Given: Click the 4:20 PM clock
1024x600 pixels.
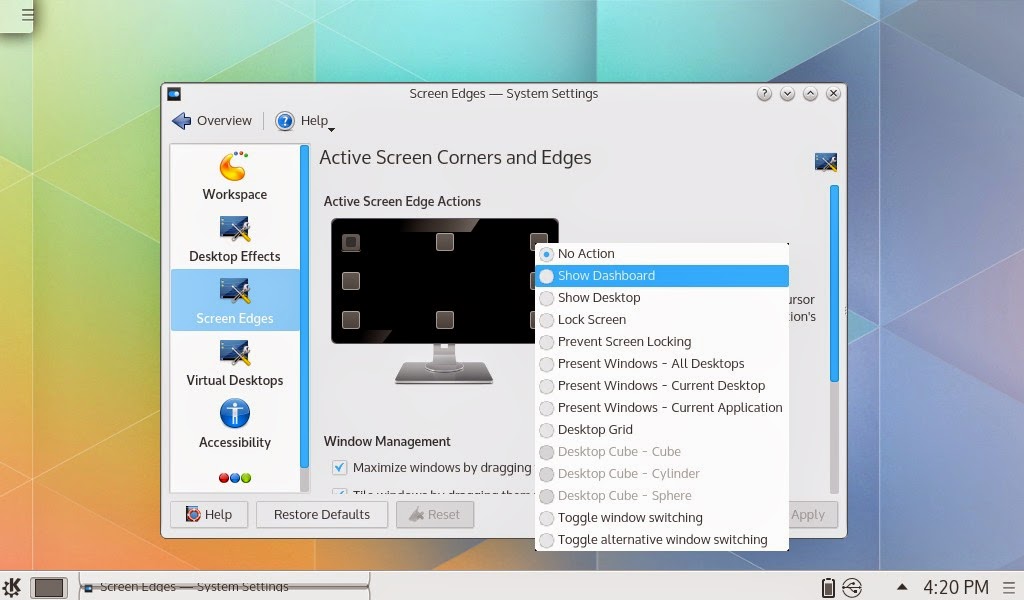Looking at the screenshot, I should point(955,588).
